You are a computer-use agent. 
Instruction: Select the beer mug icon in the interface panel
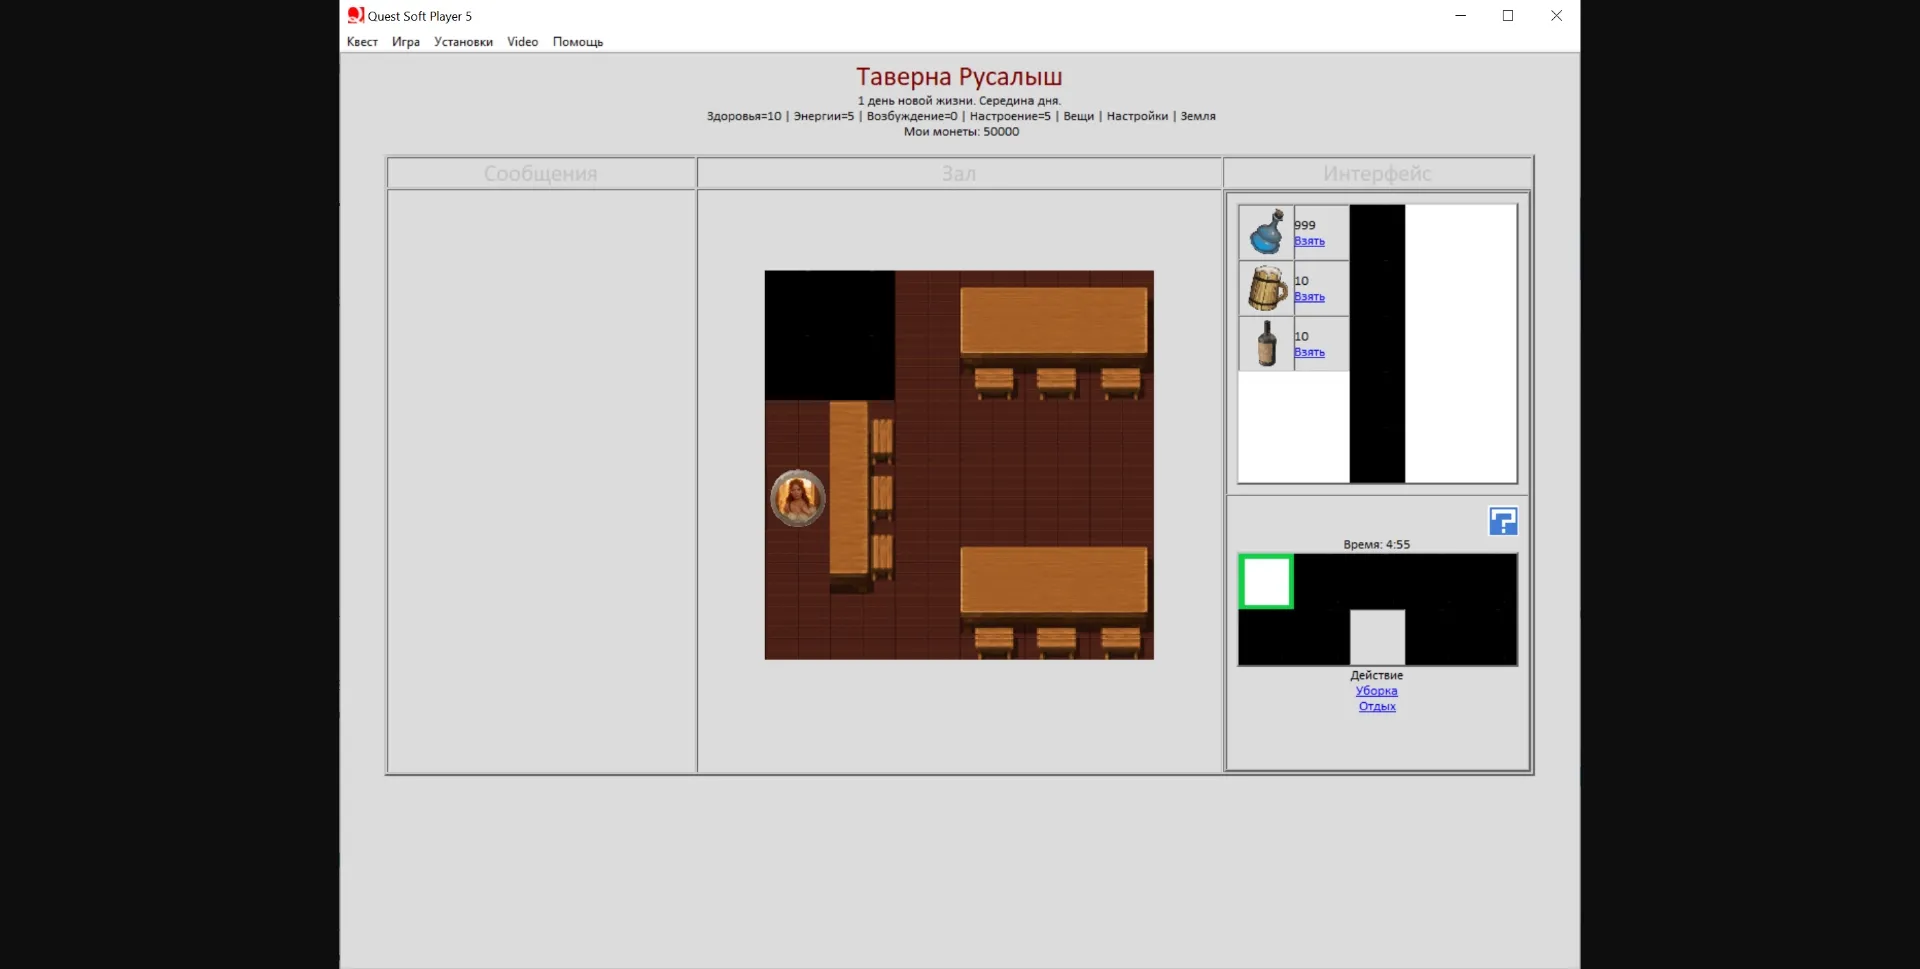point(1265,288)
